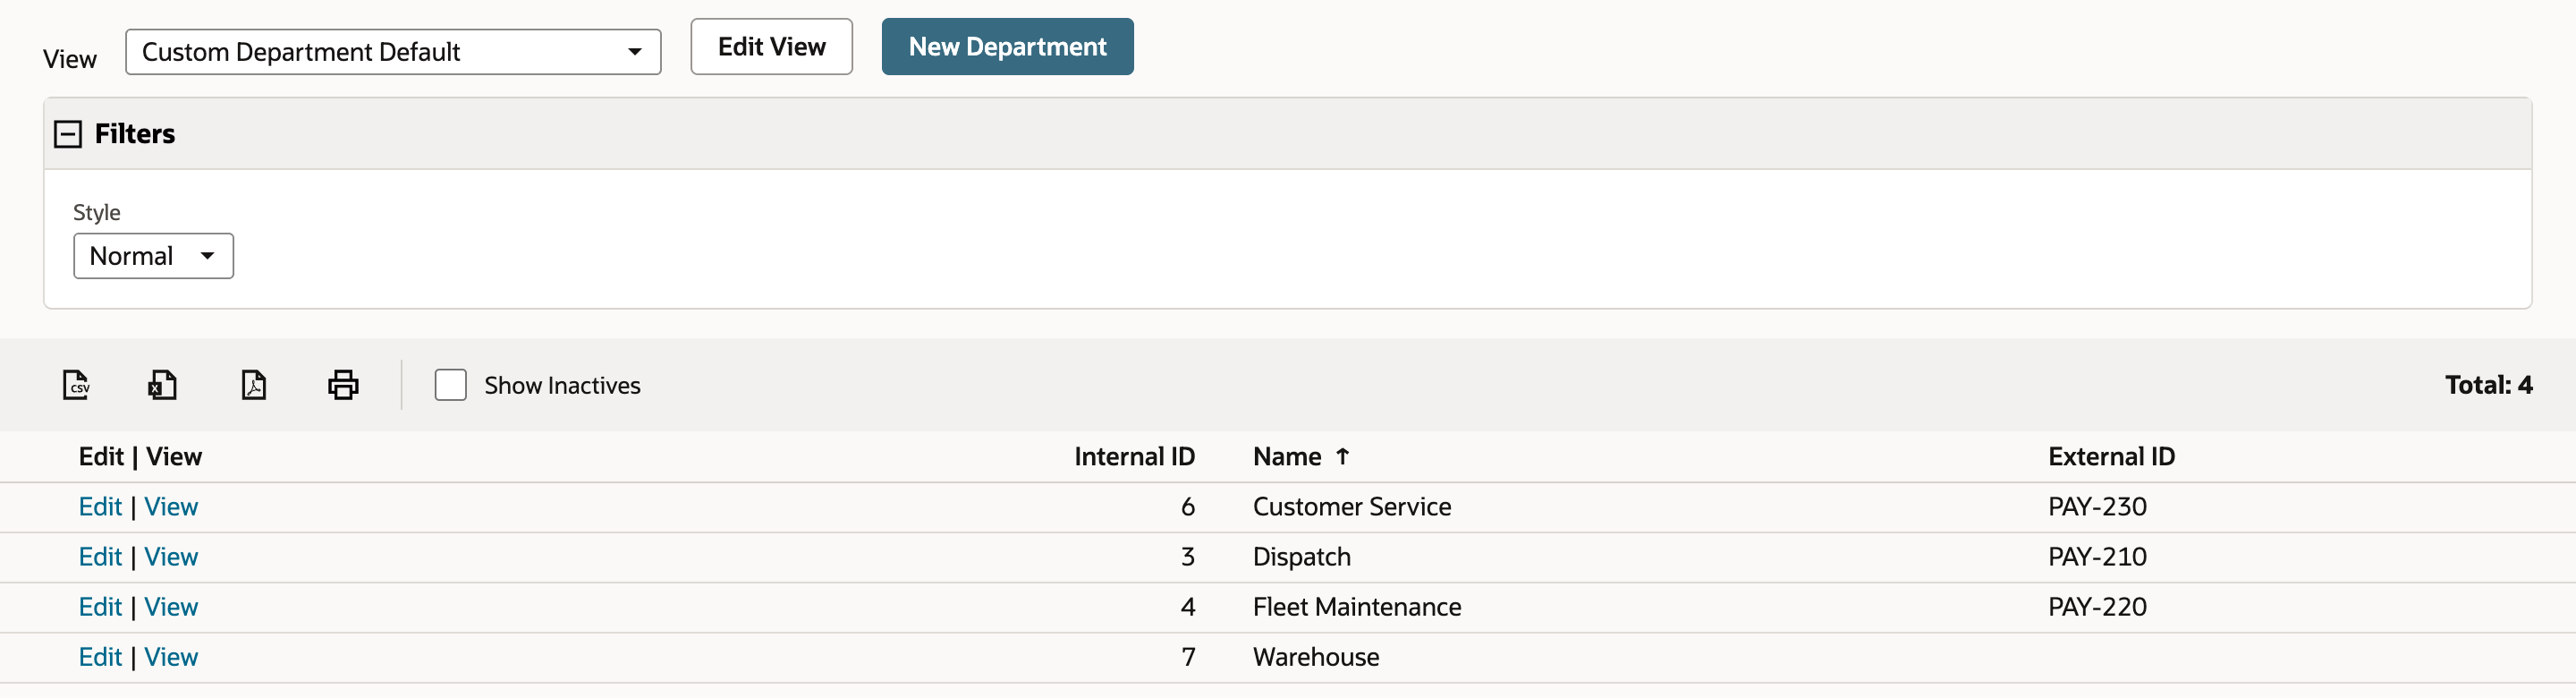Click external ID PAY-220
The image size is (2576, 698).
[2097, 607]
